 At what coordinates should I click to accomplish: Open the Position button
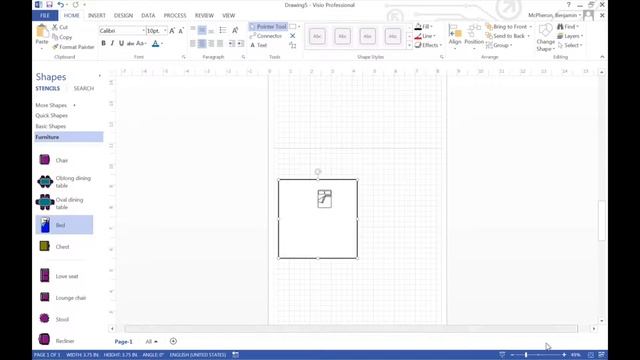pos(474,37)
